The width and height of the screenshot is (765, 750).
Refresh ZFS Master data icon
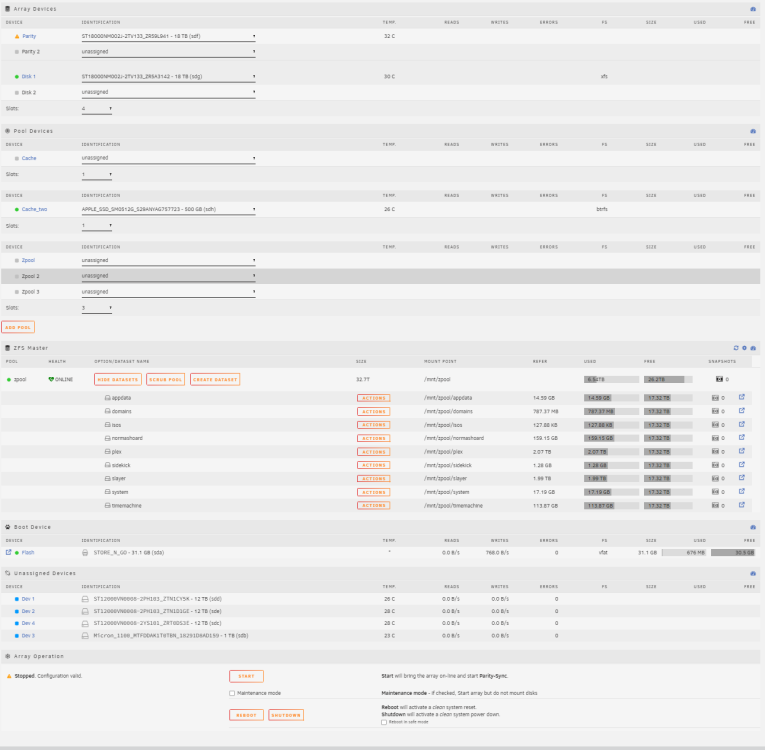point(736,348)
